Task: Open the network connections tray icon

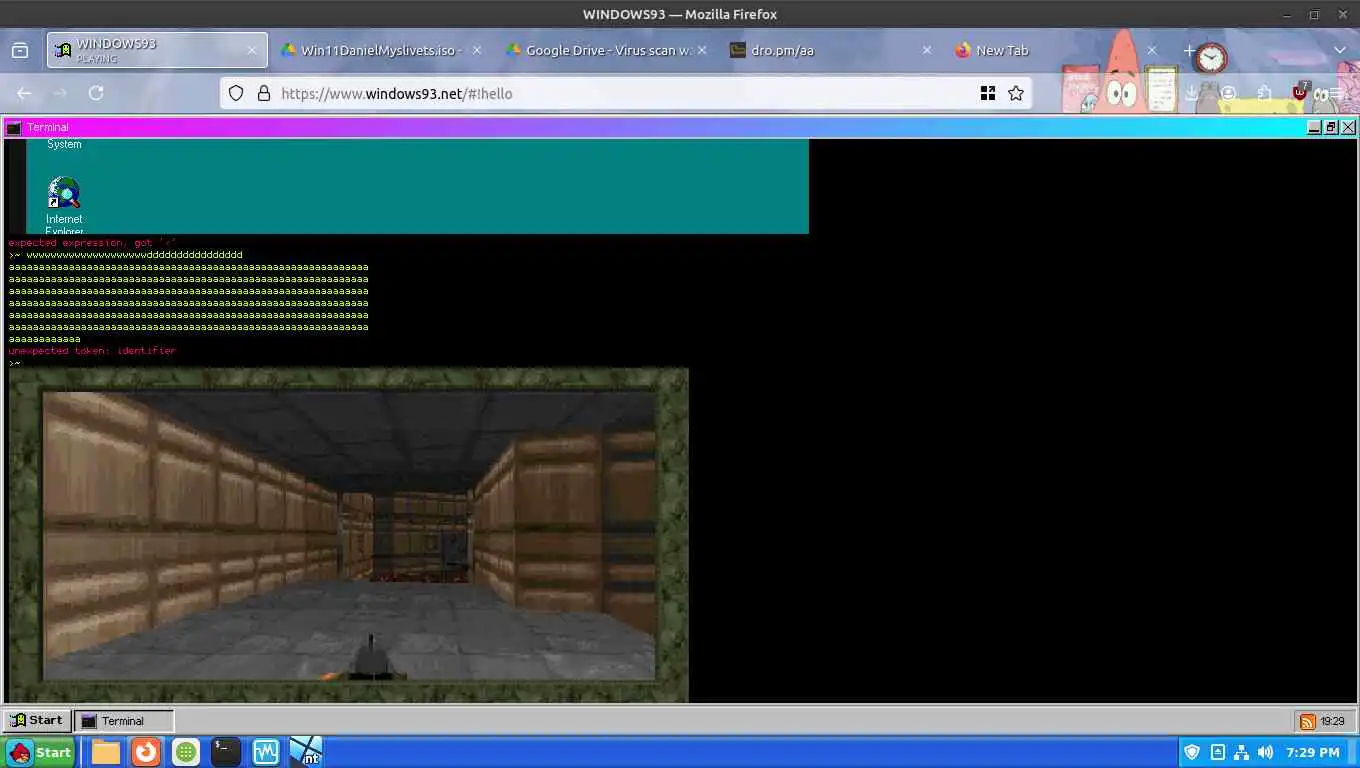Action: (1241, 752)
